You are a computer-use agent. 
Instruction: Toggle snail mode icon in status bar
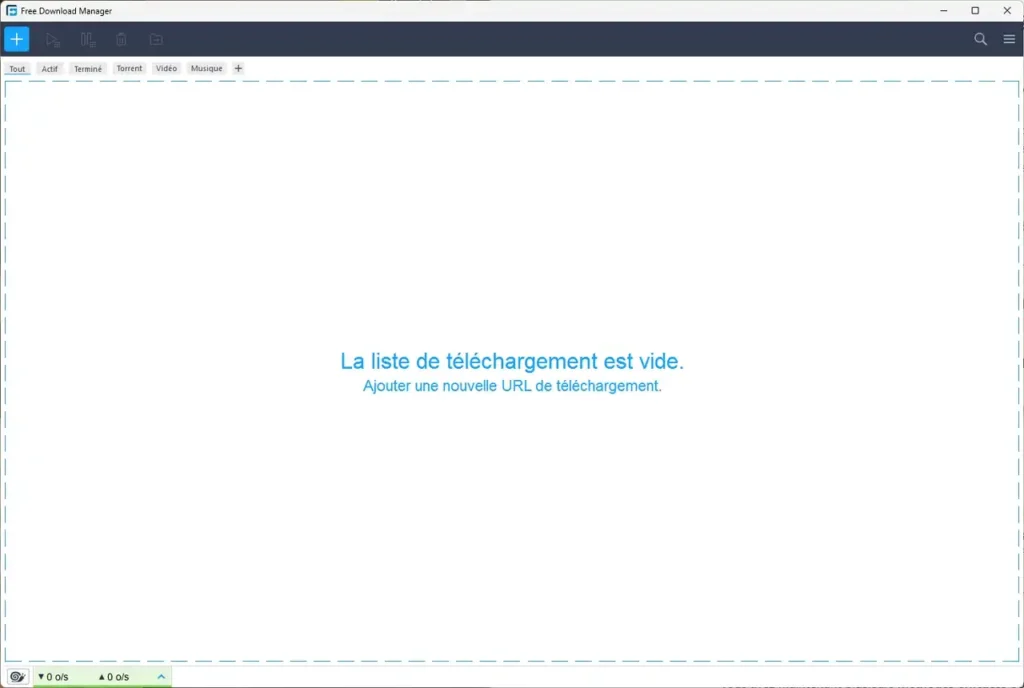tap(18, 677)
